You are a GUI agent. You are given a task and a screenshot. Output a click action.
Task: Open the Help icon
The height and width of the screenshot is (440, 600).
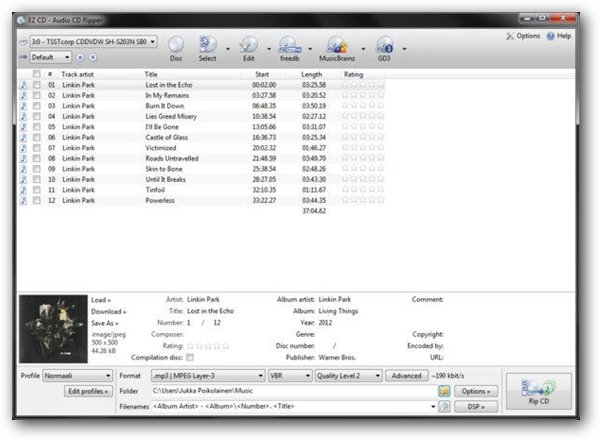point(559,36)
